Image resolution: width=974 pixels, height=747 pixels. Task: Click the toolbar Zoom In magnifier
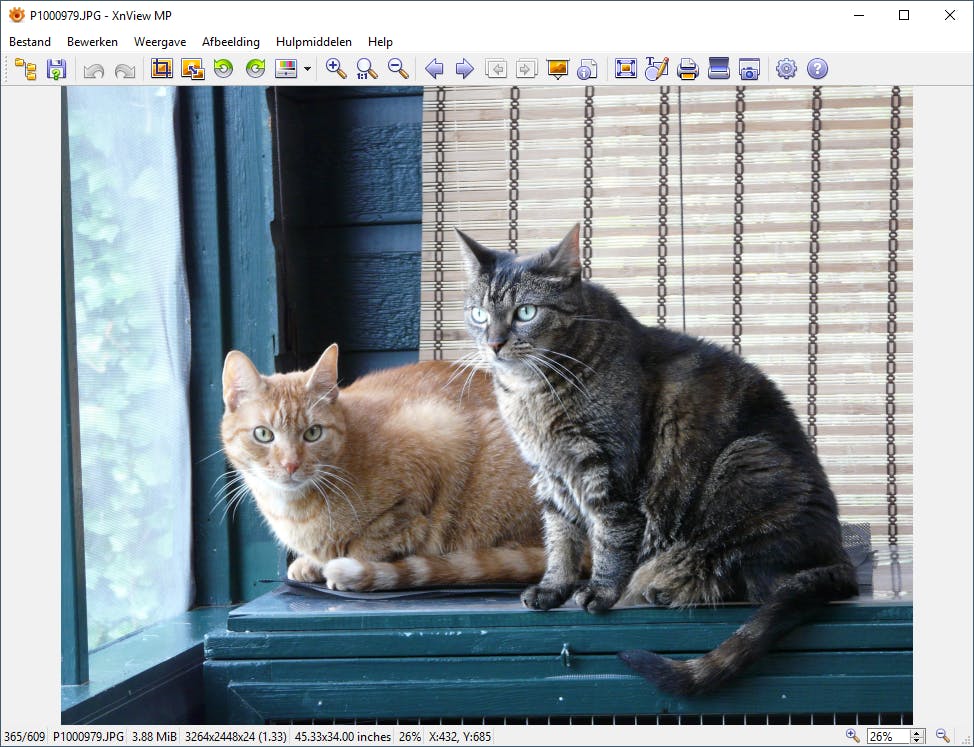tap(336, 68)
